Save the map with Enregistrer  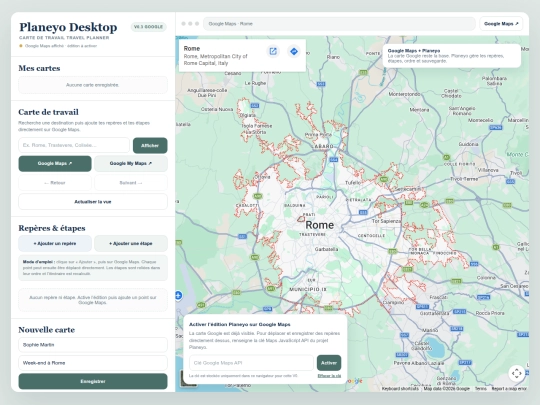[x=93, y=381]
